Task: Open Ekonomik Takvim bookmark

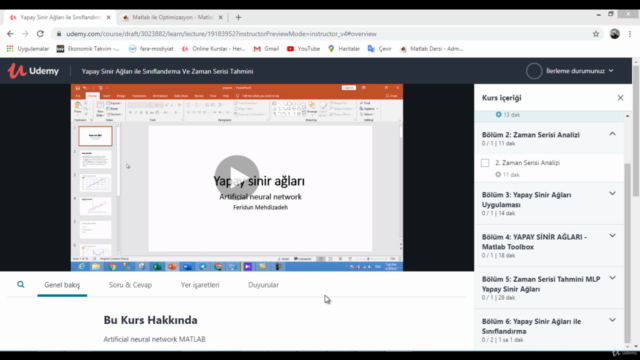Action: 88,49
